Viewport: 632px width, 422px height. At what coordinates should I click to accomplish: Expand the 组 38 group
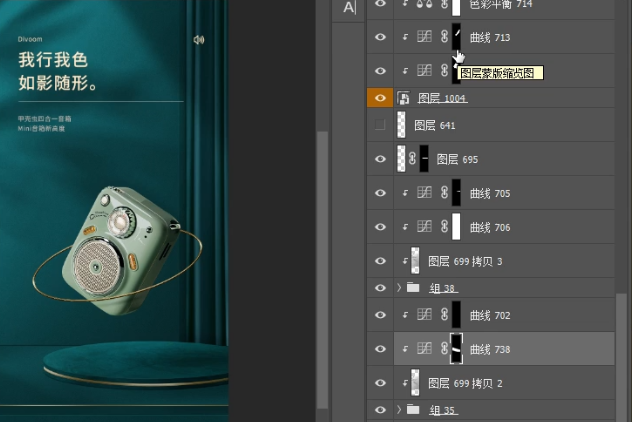[399, 288]
